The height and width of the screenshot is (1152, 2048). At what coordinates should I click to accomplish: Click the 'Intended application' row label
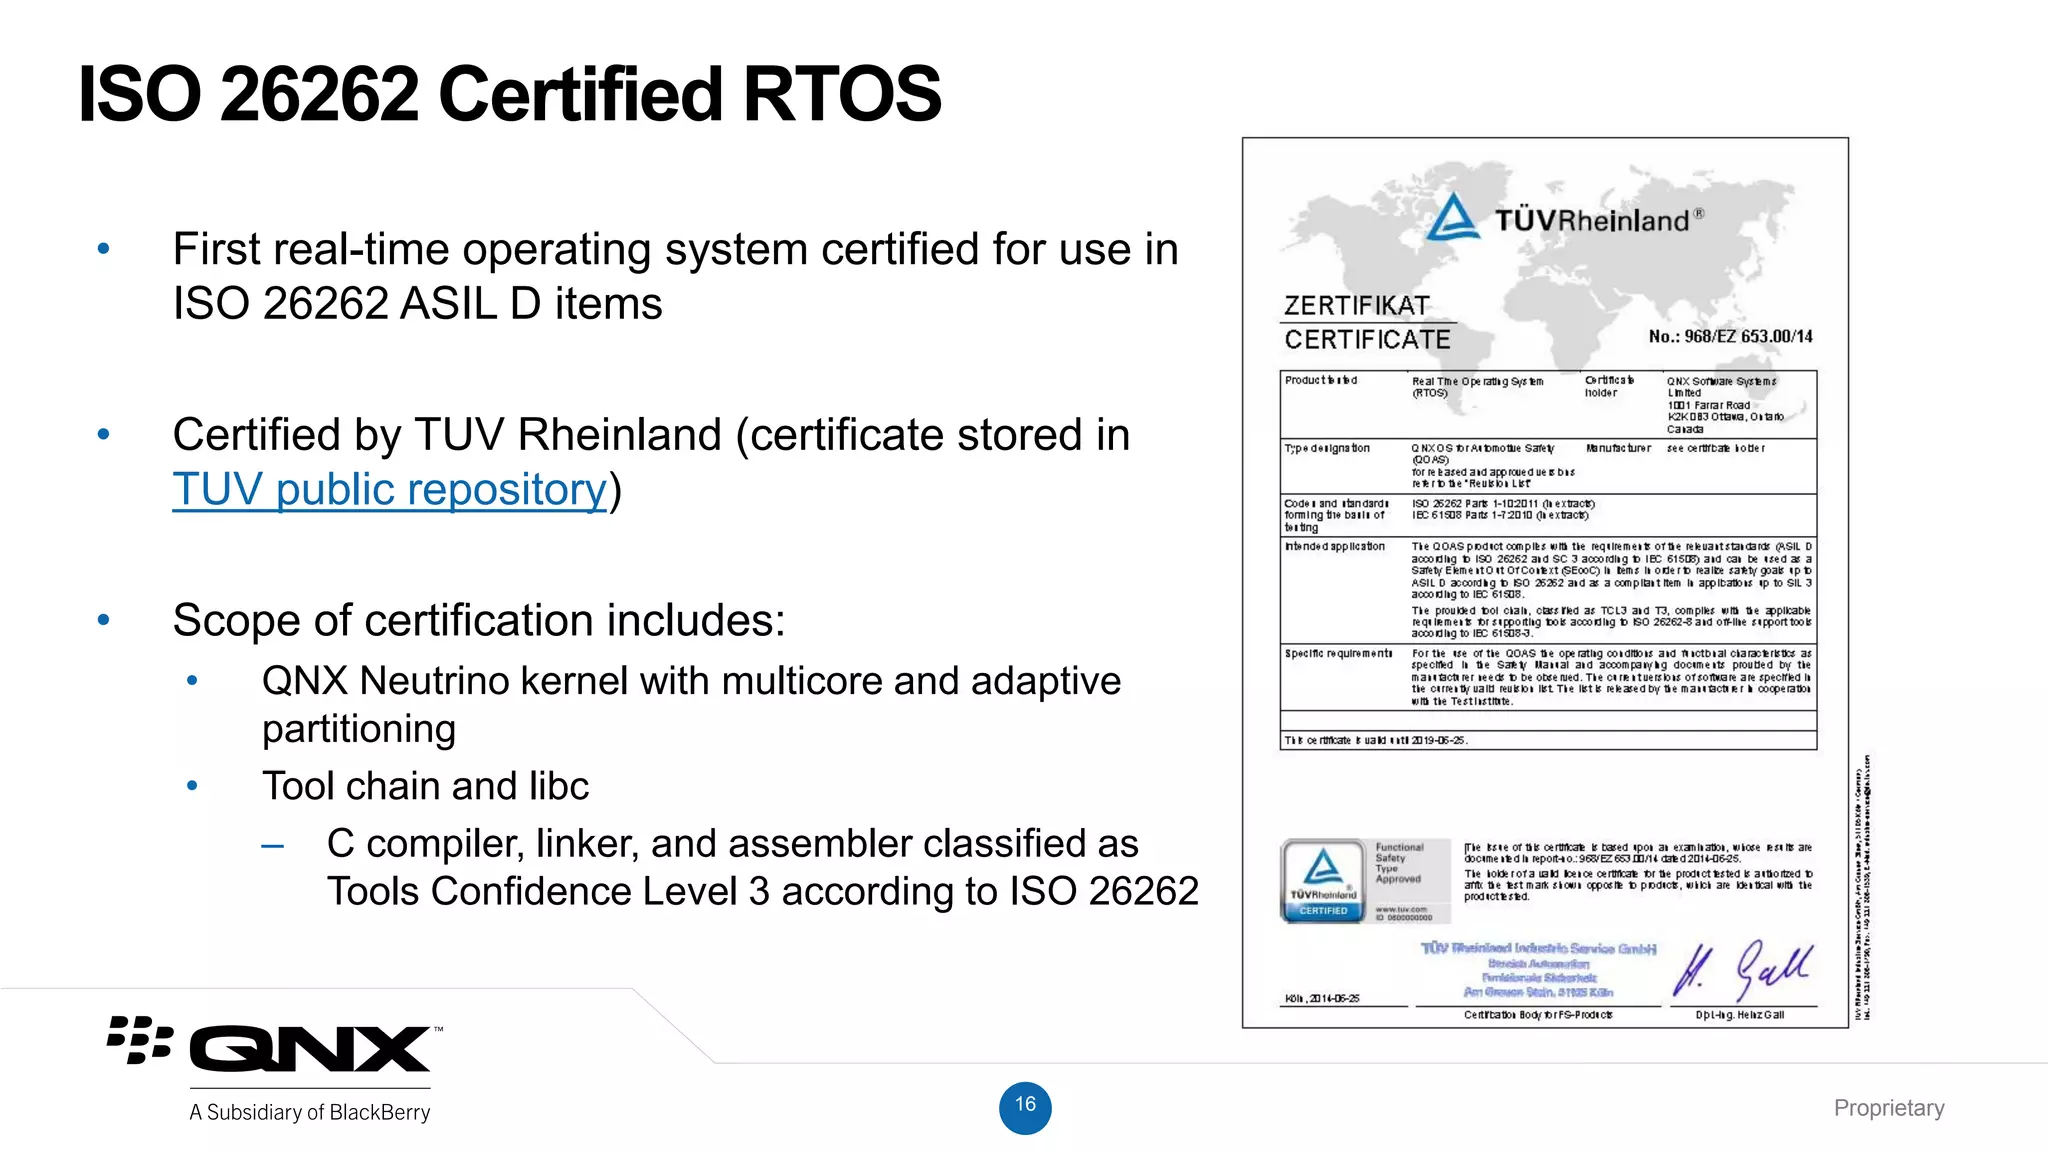[1335, 547]
